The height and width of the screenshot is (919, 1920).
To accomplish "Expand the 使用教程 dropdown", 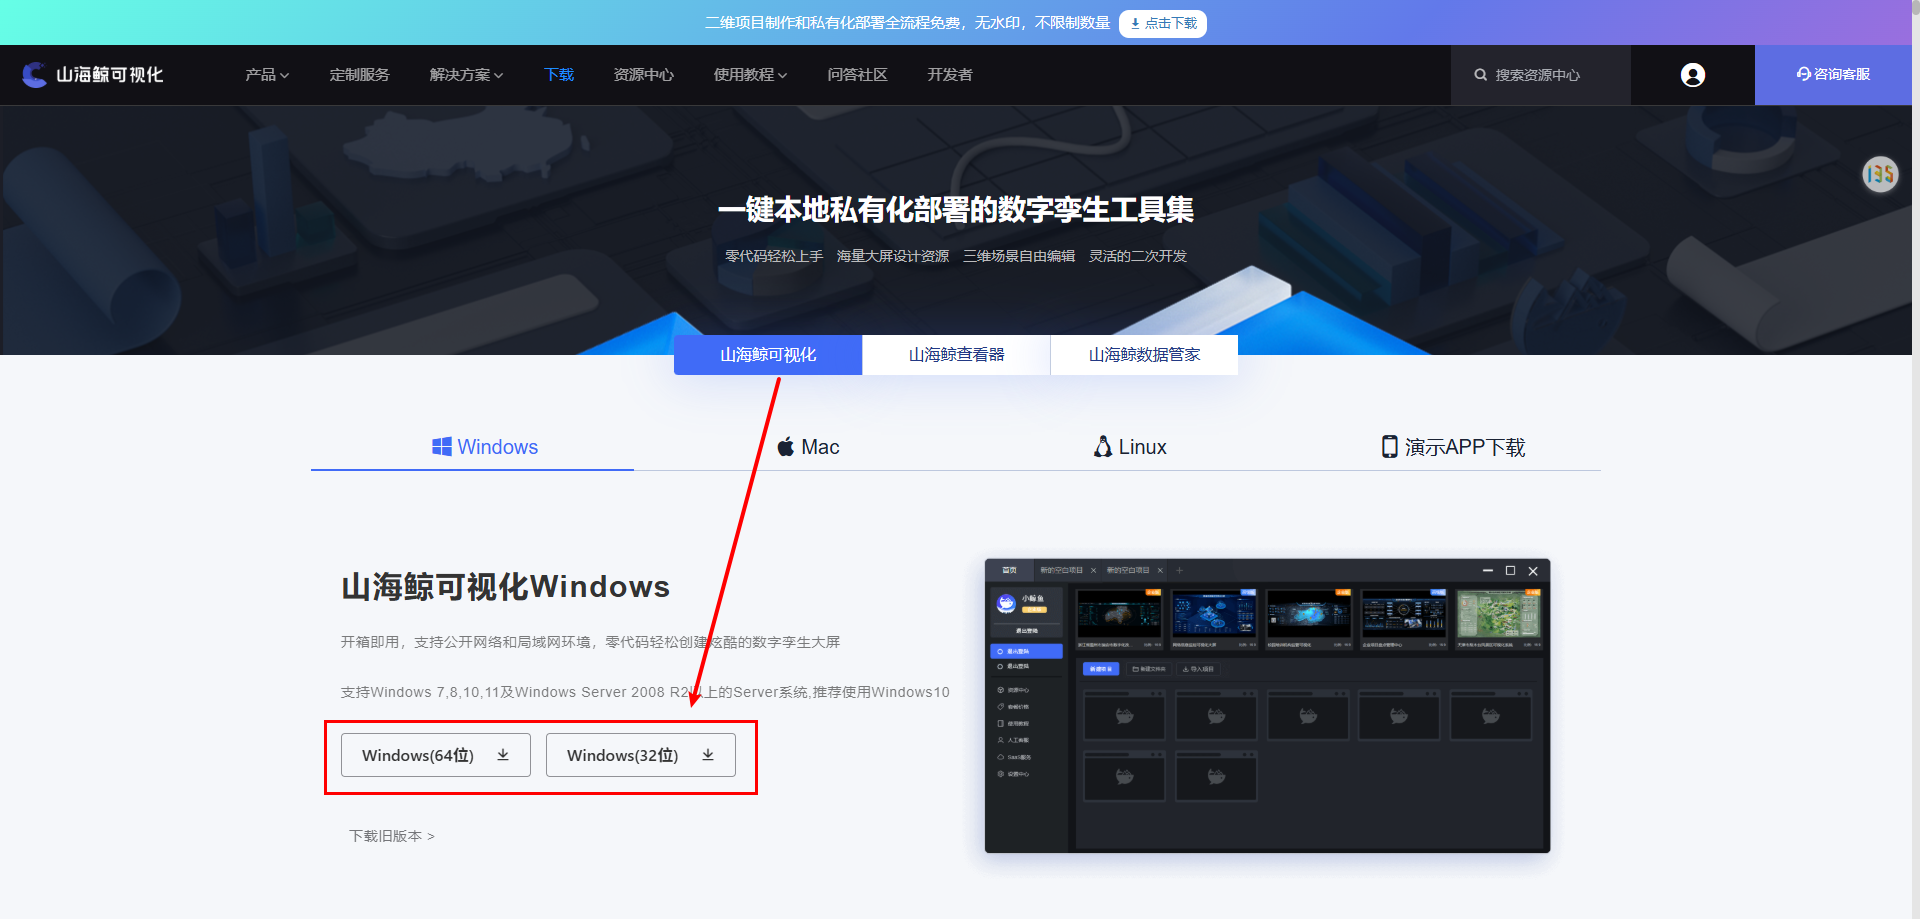I will coord(750,75).
